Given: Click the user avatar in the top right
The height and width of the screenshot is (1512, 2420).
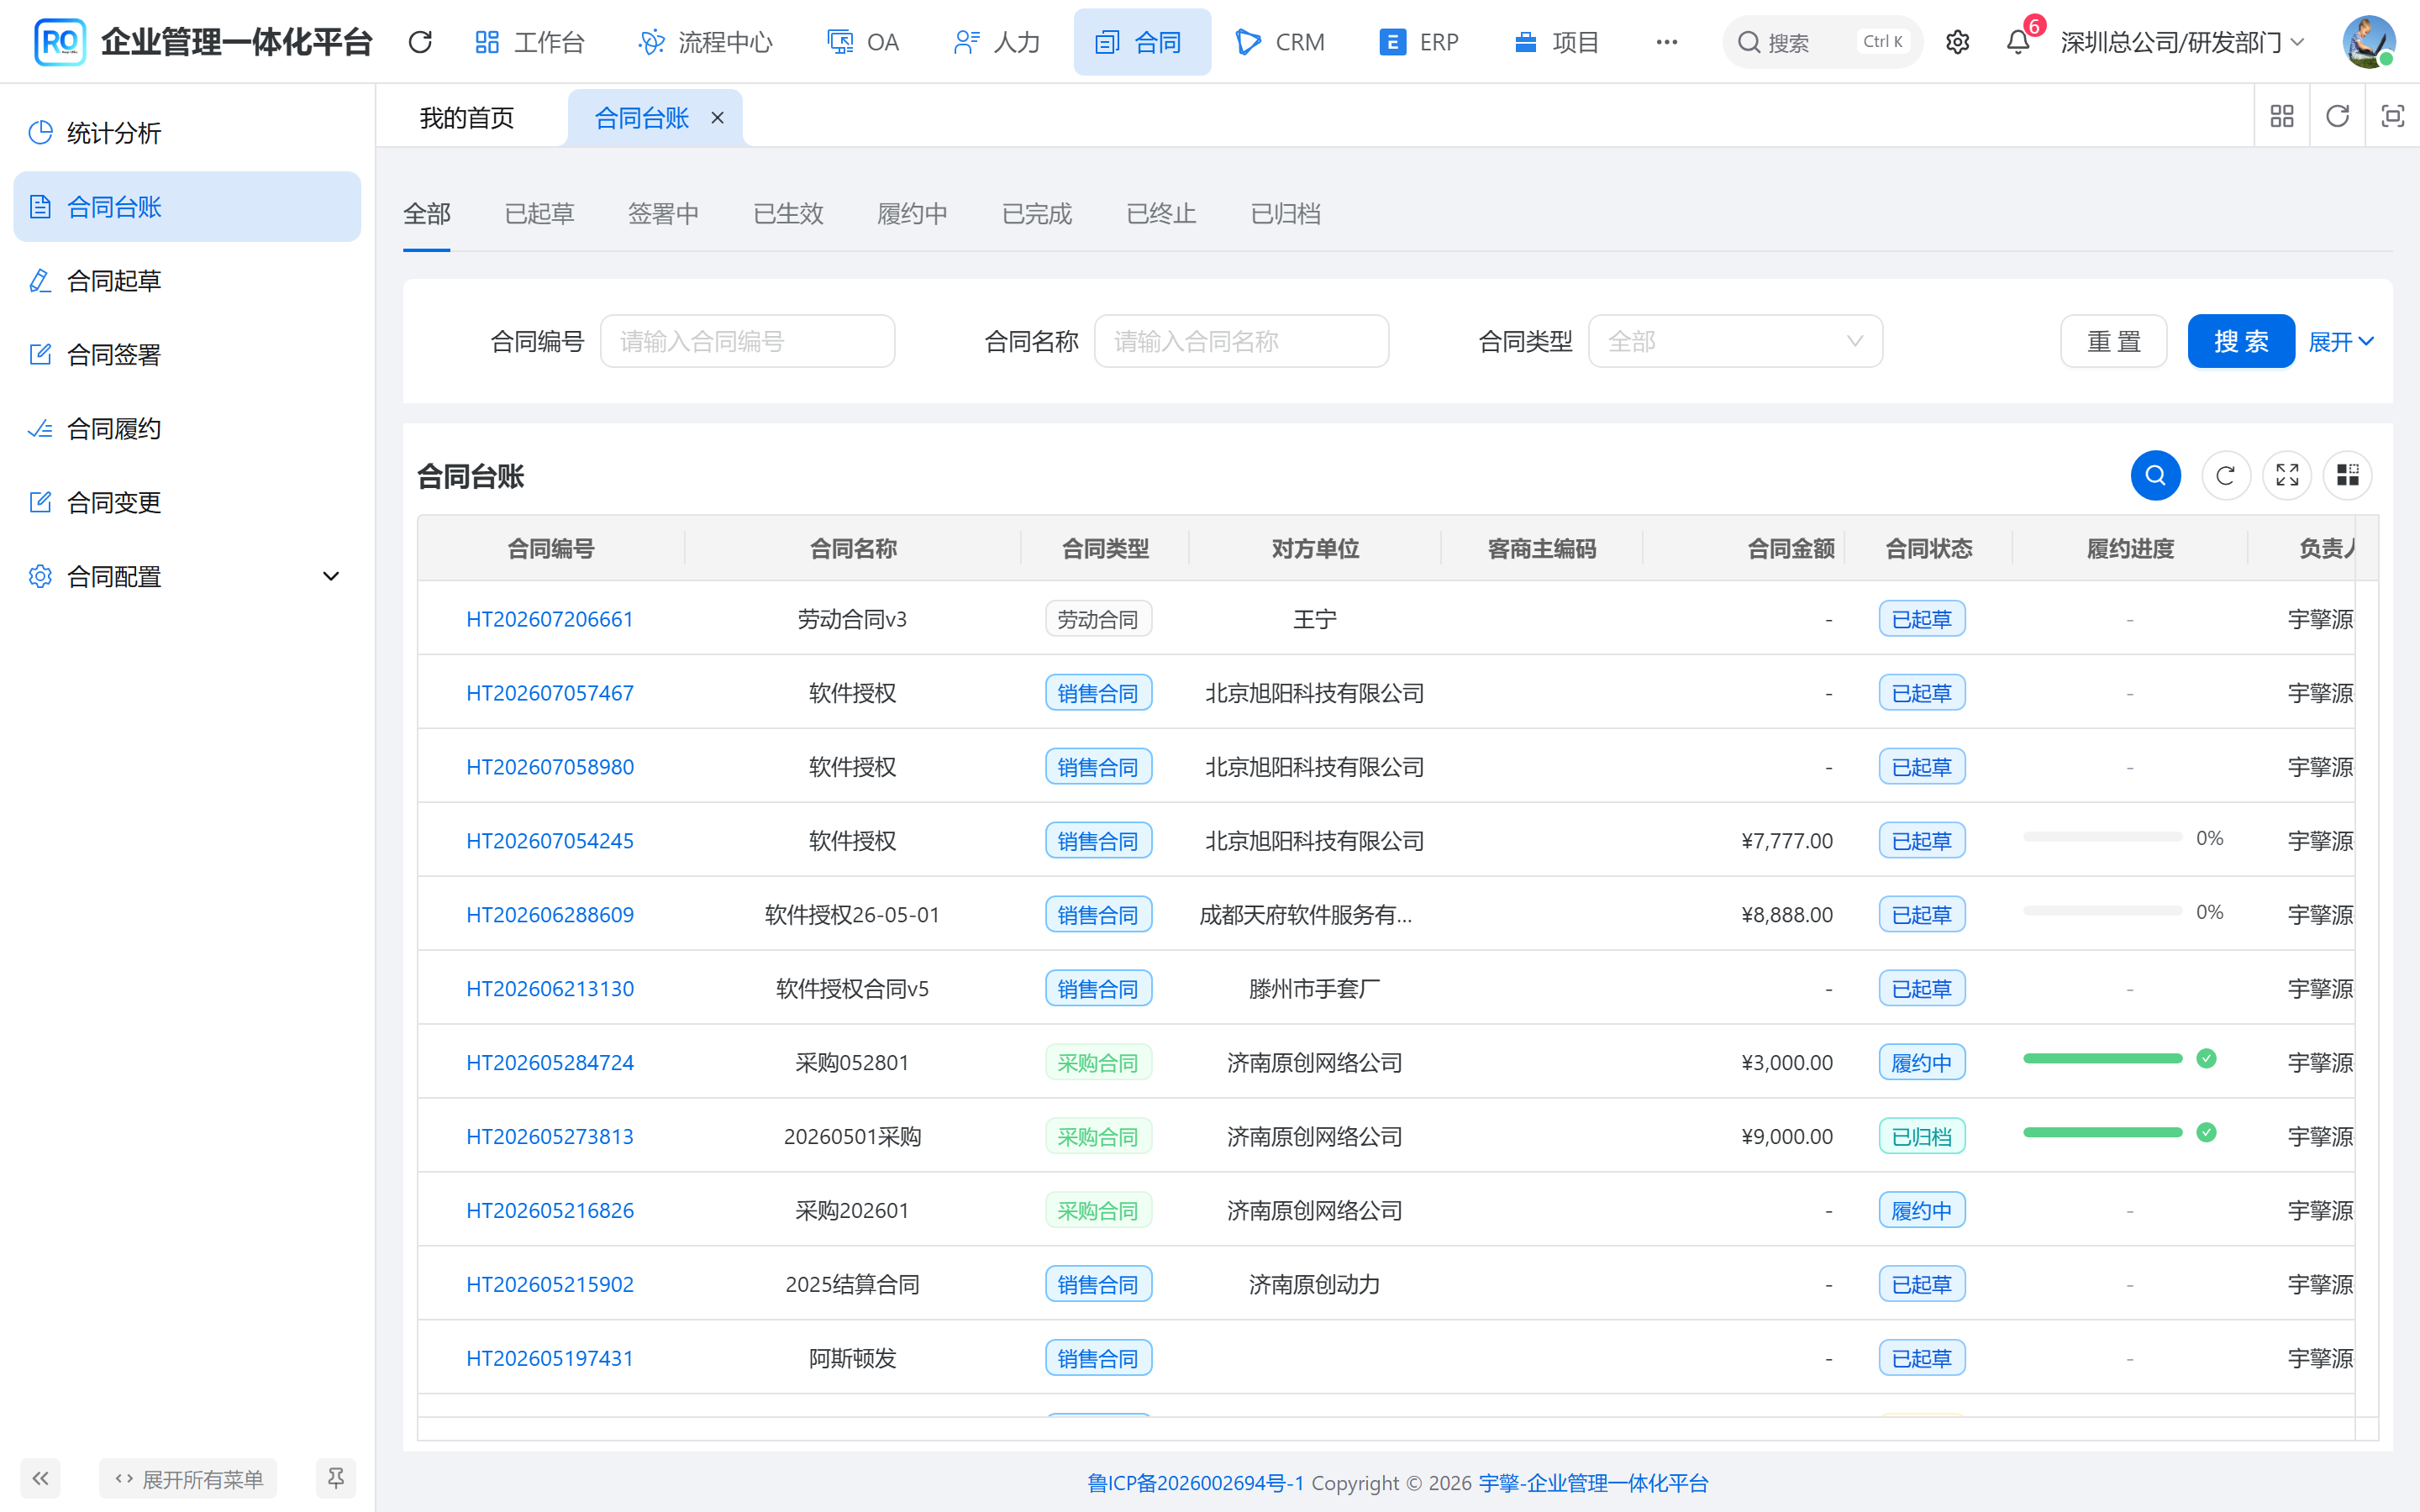Looking at the screenshot, I should (2368, 42).
